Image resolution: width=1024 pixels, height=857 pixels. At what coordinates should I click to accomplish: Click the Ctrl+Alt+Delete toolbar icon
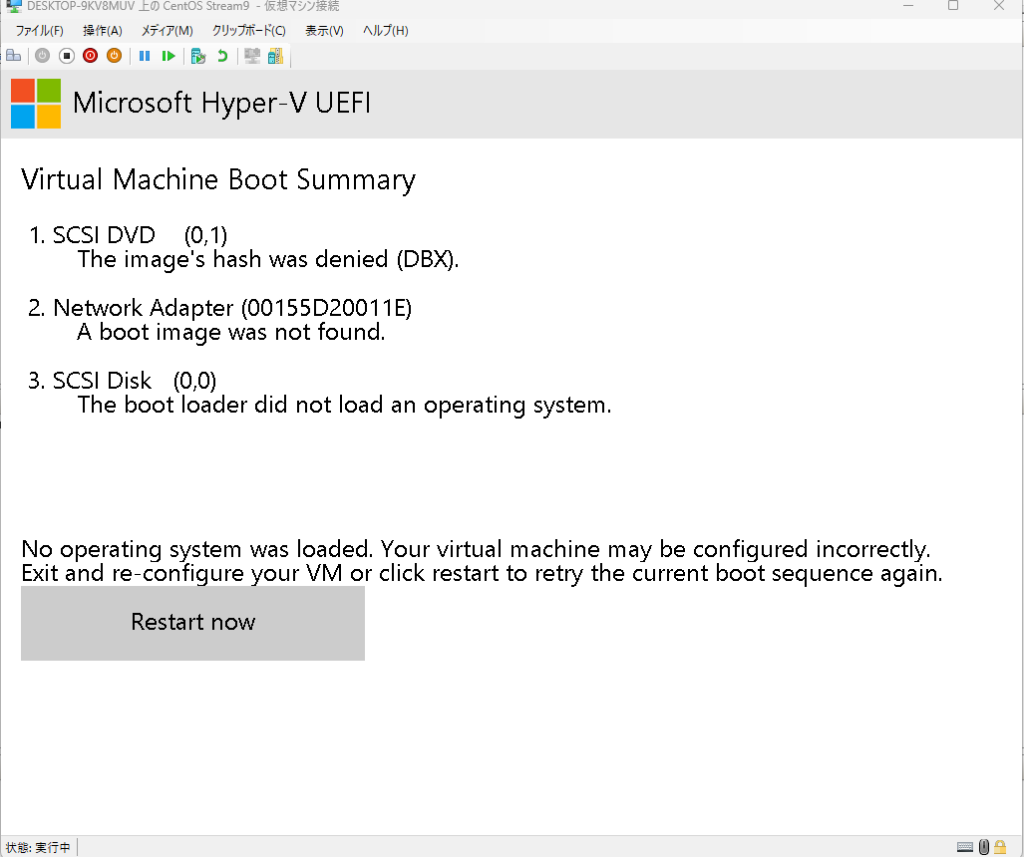13,56
